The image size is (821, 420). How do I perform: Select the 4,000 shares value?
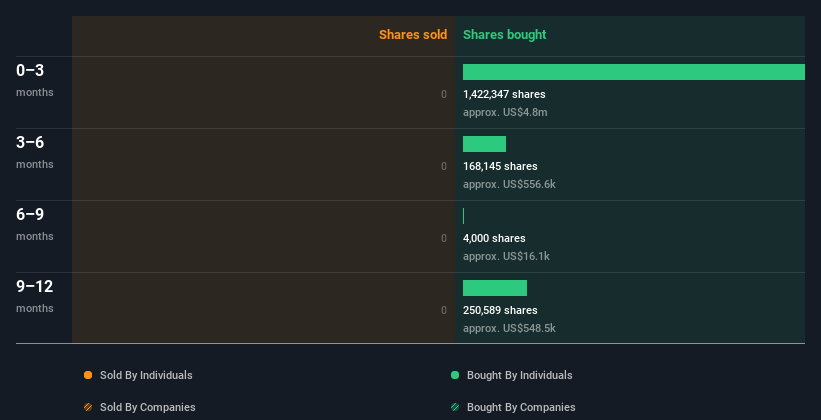(x=494, y=238)
